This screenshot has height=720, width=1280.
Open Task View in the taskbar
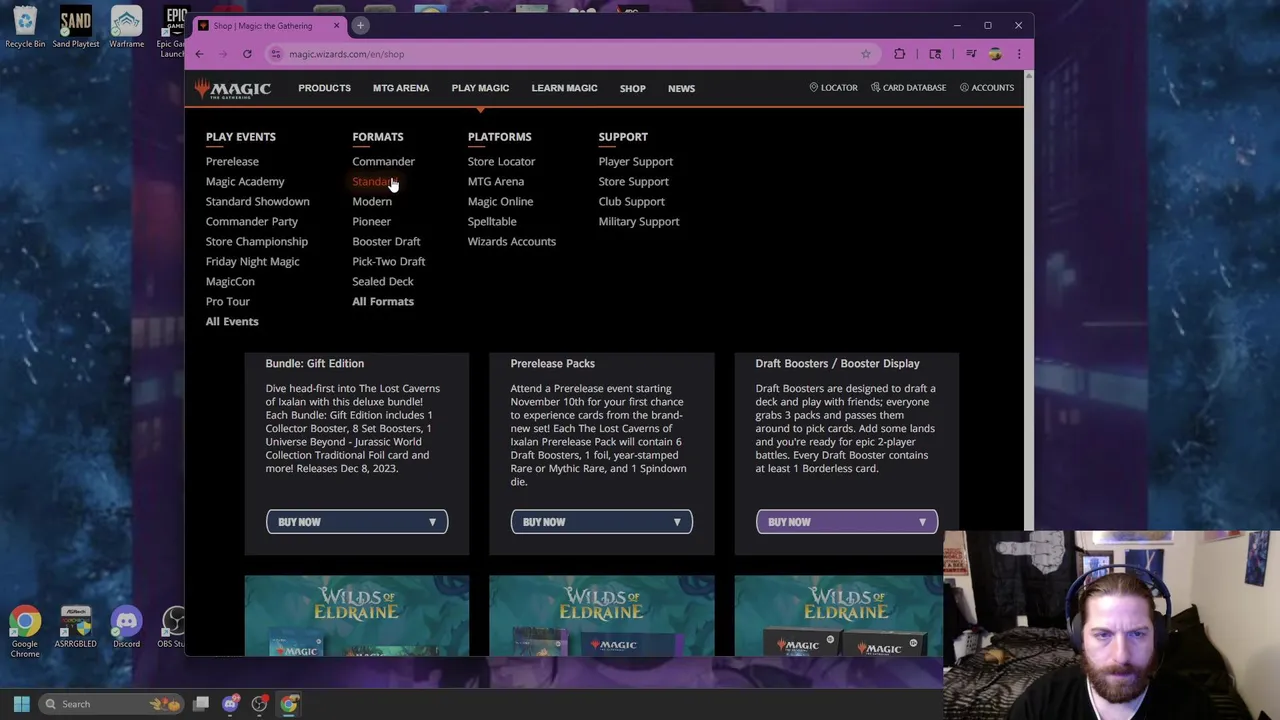(201, 704)
